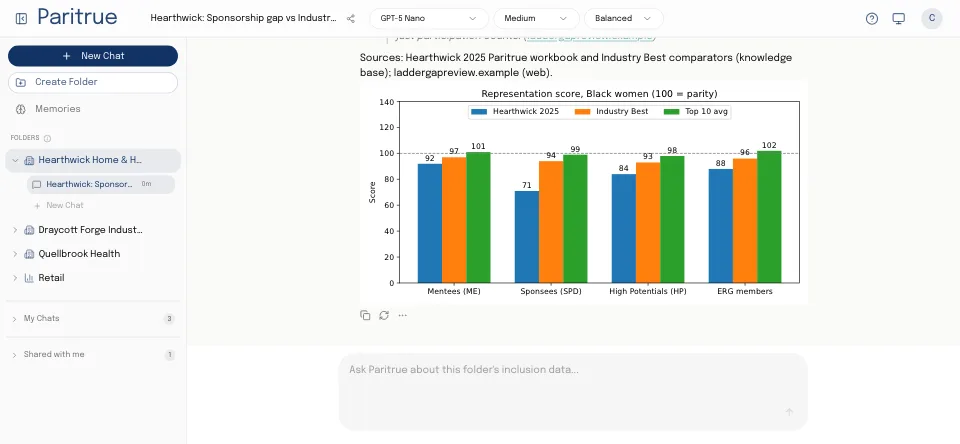
Task: Select the Retail folder
Action: point(51,278)
